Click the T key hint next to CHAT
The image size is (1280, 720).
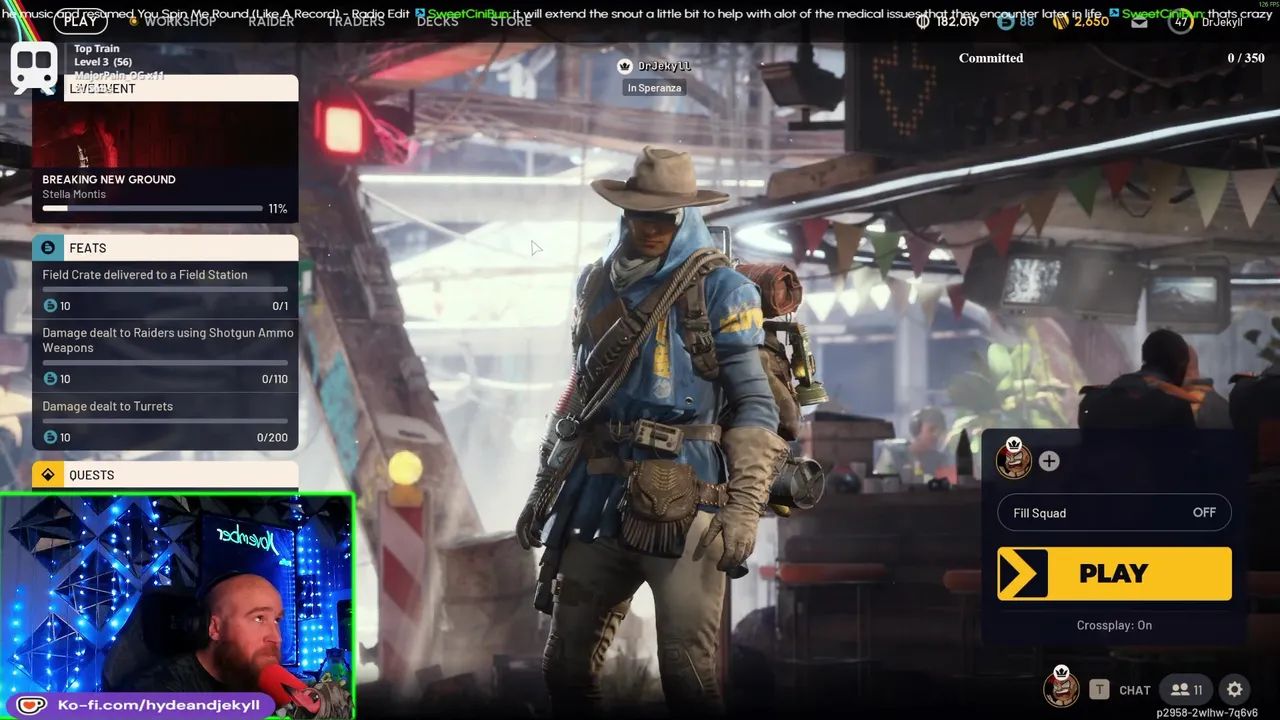pyautogui.click(x=1099, y=689)
